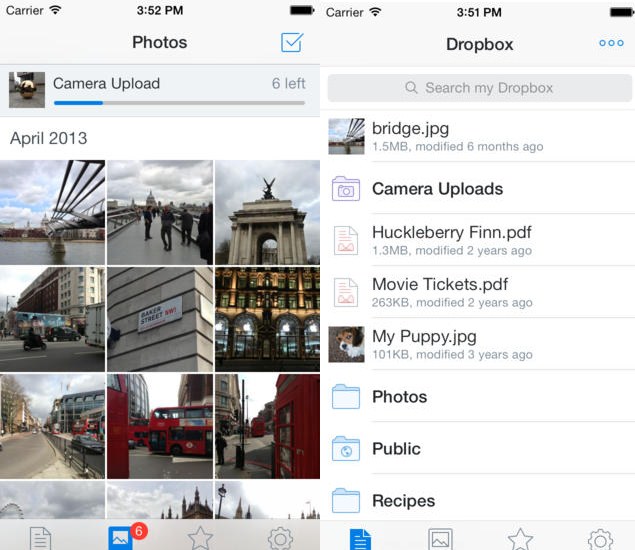The height and width of the screenshot is (550, 635).
Task: Select the Photos tab with badge 6
Action: tap(120, 538)
